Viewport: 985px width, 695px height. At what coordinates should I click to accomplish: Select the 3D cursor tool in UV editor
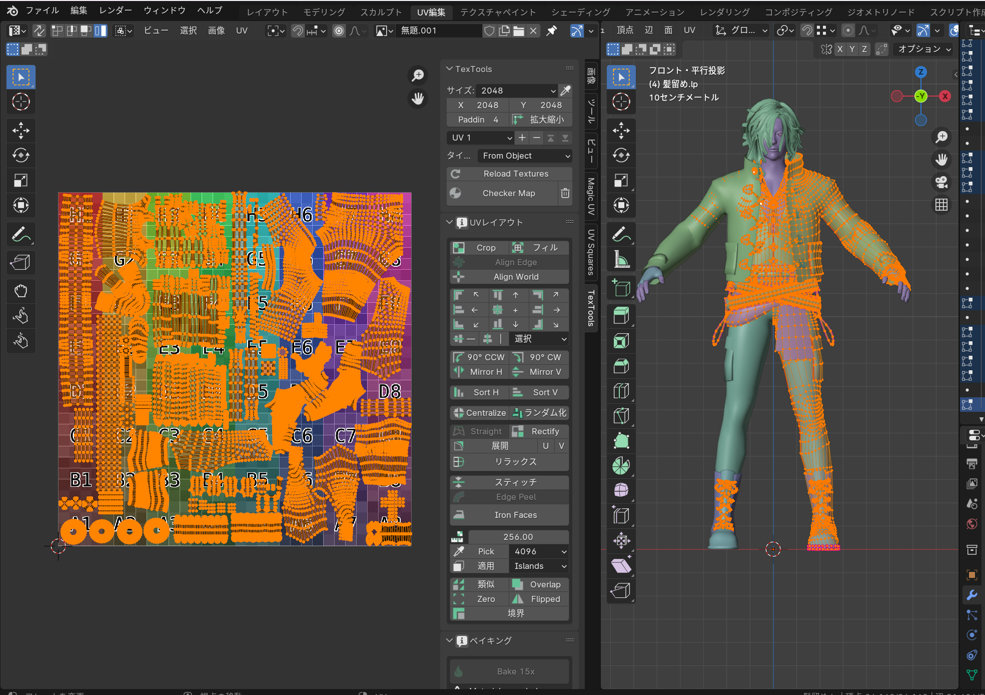[21, 101]
